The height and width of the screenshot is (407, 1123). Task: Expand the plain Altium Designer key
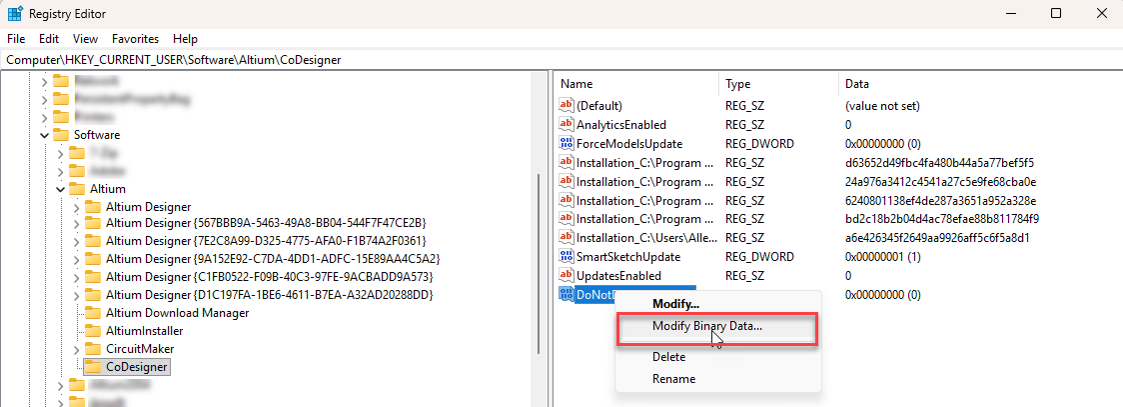[x=77, y=207]
